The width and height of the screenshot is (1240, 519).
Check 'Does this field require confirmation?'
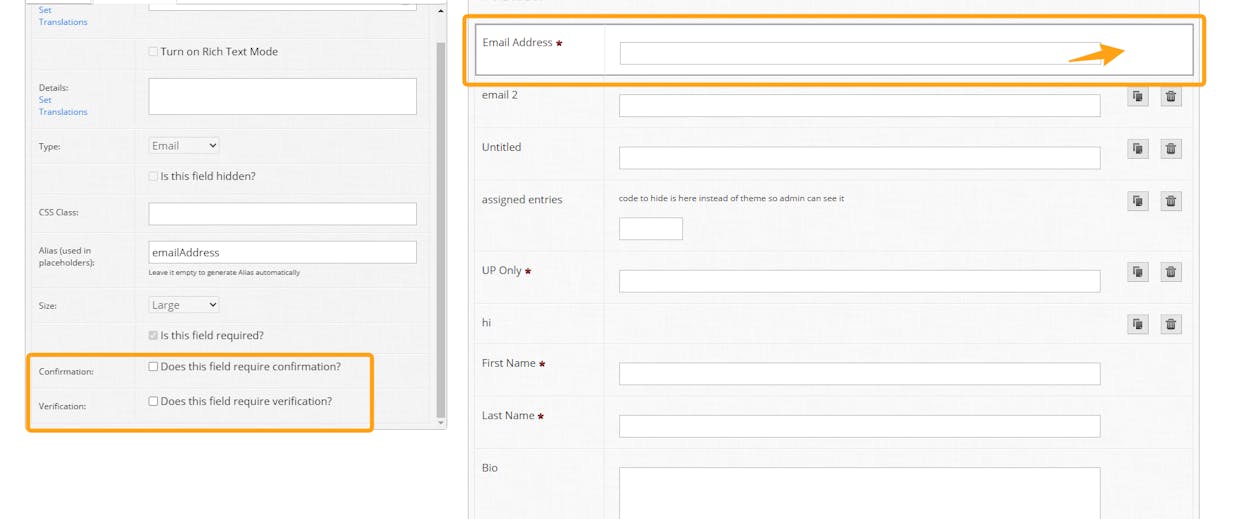(x=153, y=367)
